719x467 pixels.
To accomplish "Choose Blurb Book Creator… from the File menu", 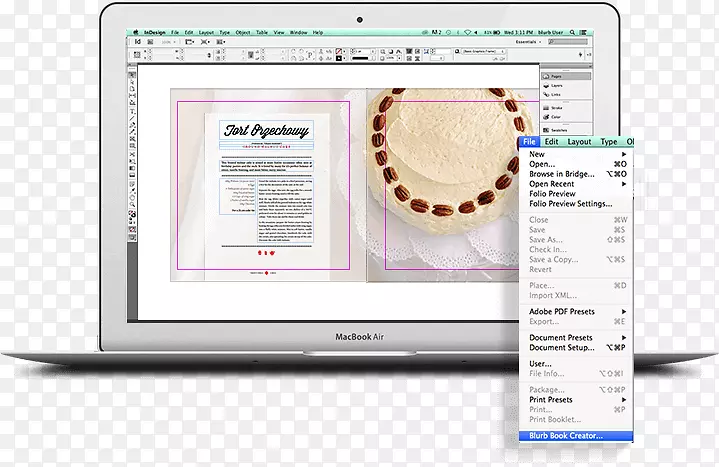I will pyautogui.click(x=576, y=436).
